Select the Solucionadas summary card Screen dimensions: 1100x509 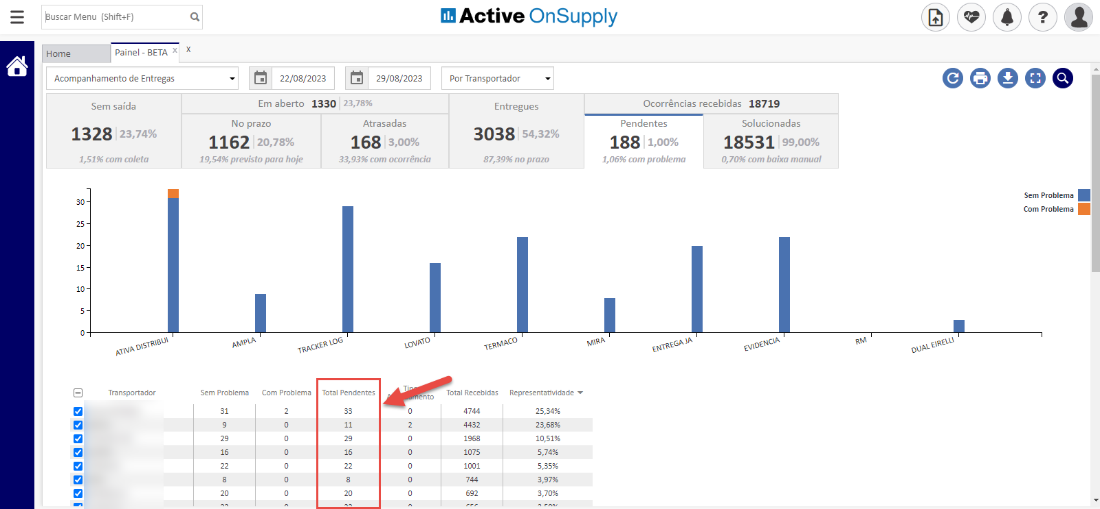point(770,141)
